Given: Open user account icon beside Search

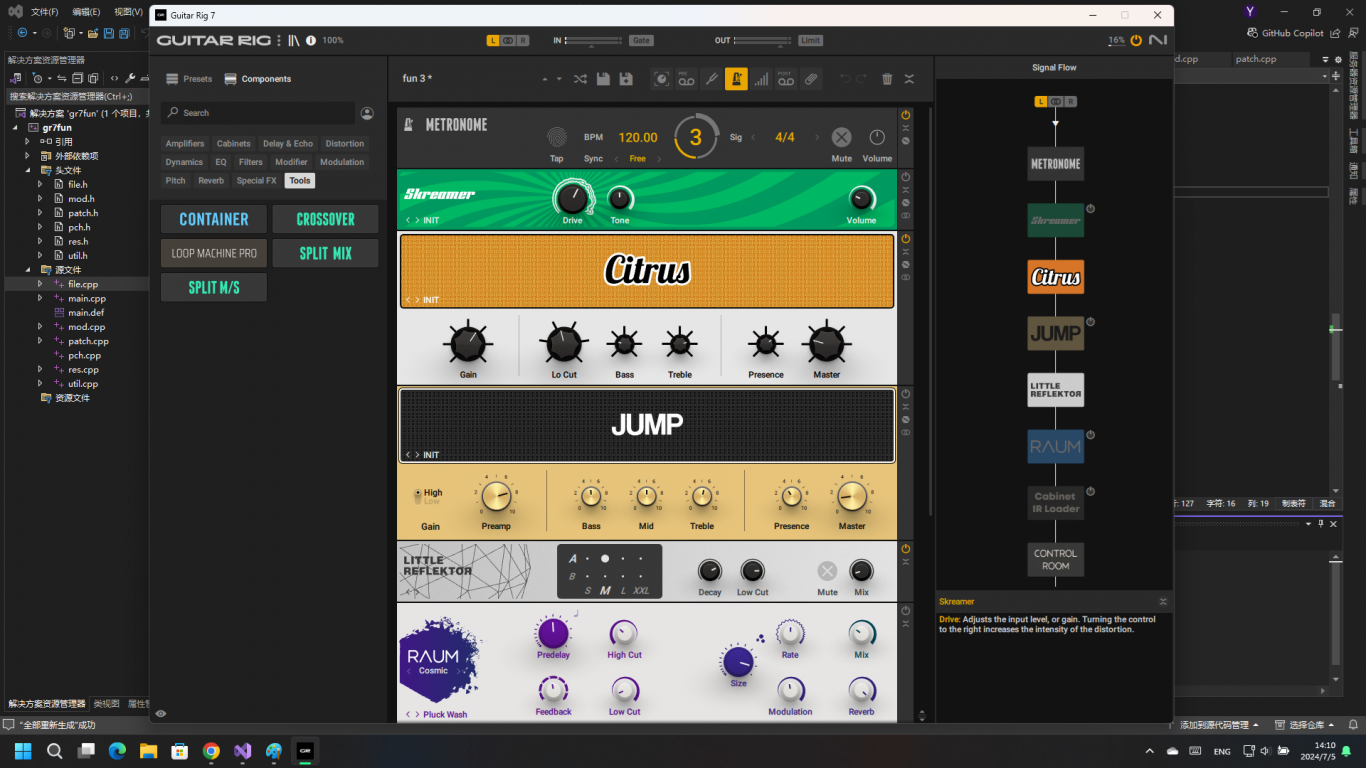Looking at the screenshot, I should (x=367, y=113).
